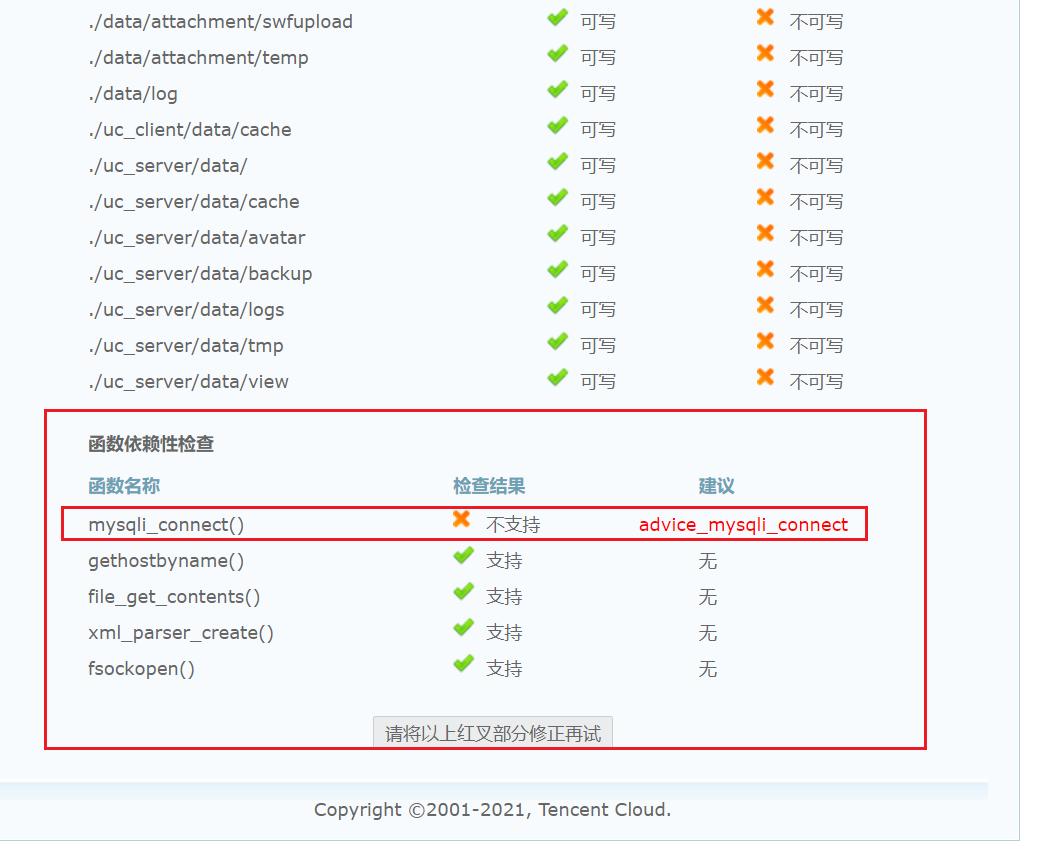Click green checkmark for fsockopen() row
The image size is (1057, 851).
462,665
